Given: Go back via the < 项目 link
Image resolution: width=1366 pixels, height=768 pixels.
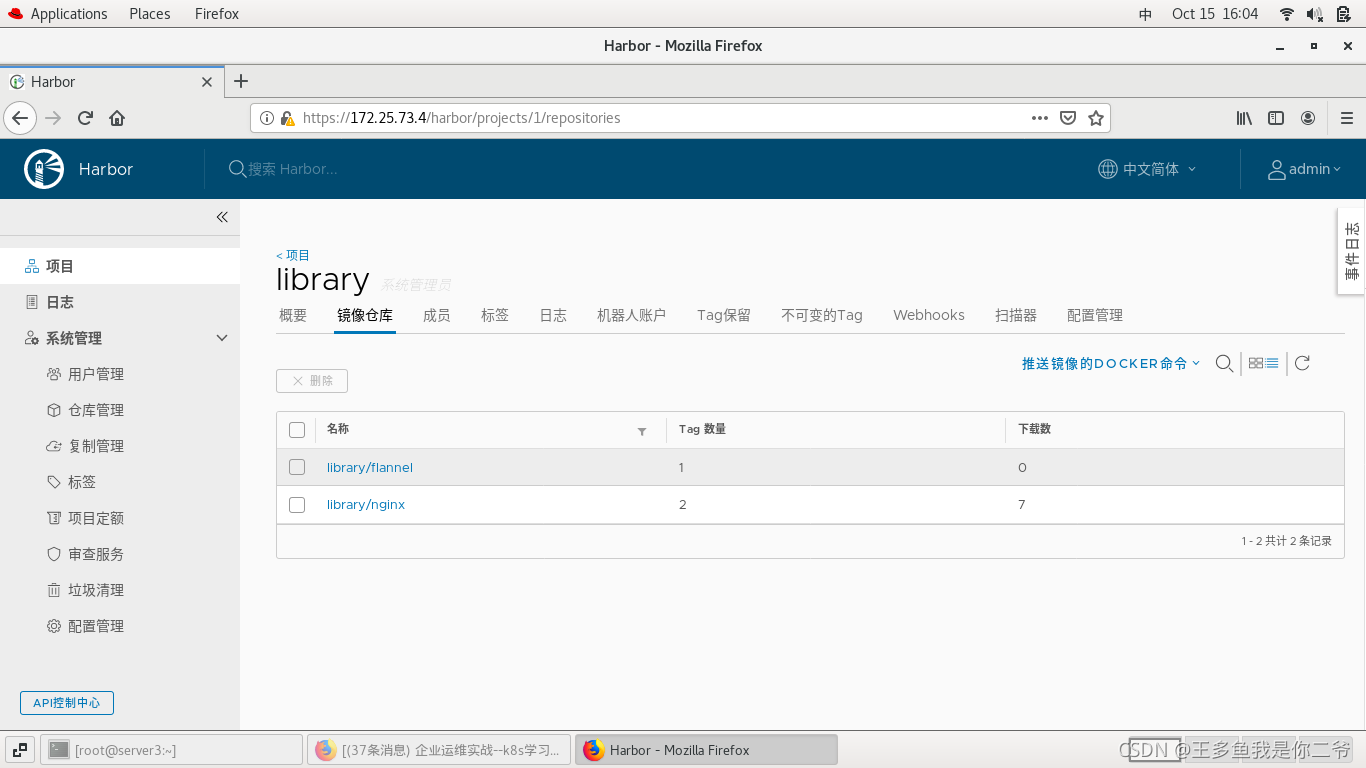Looking at the screenshot, I should click(x=293, y=255).
